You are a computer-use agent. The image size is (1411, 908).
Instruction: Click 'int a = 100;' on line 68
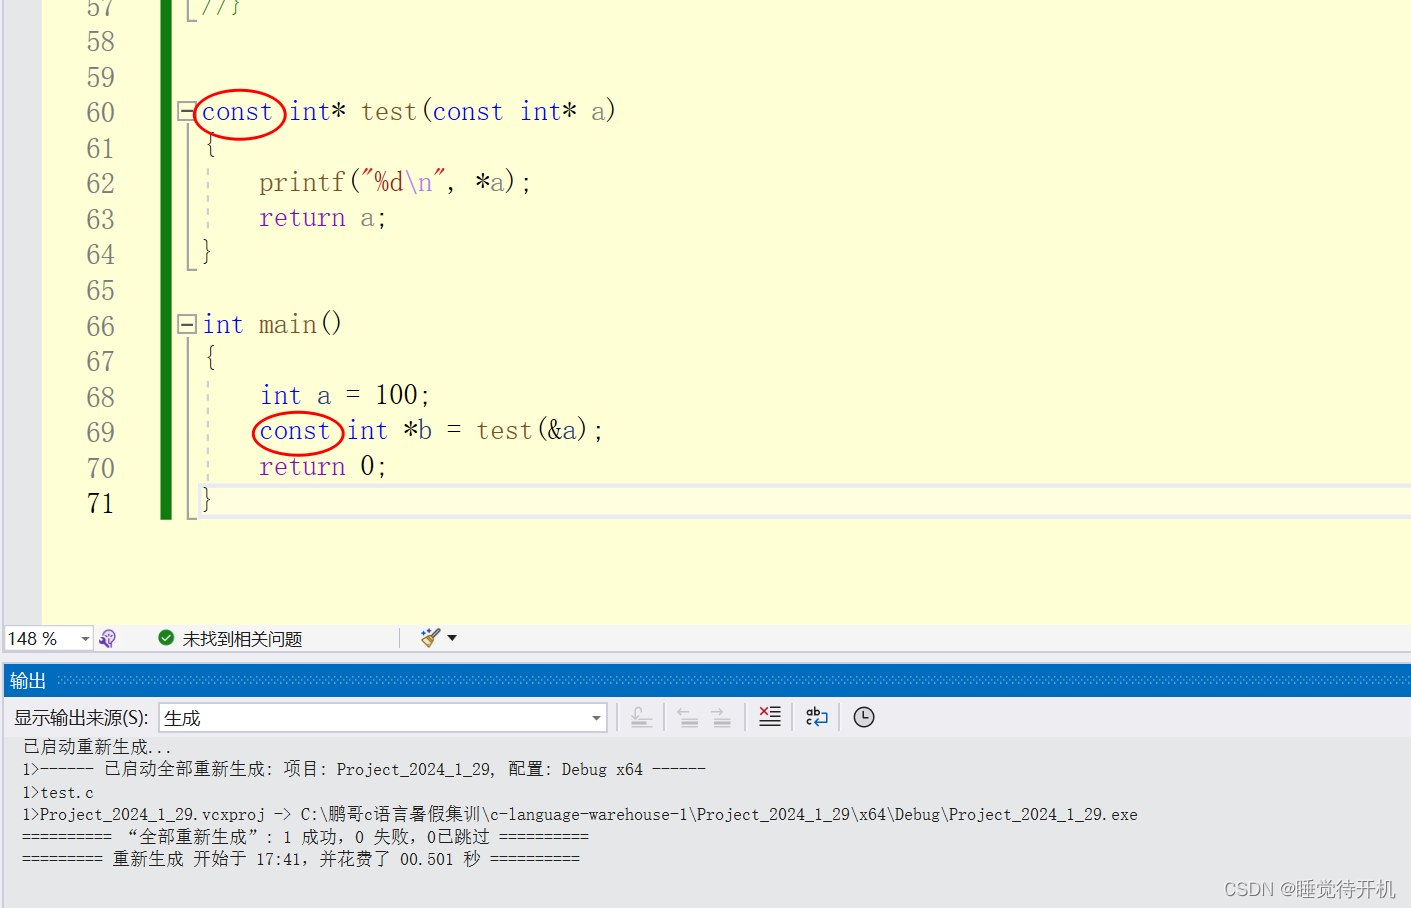pyautogui.click(x=345, y=395)
